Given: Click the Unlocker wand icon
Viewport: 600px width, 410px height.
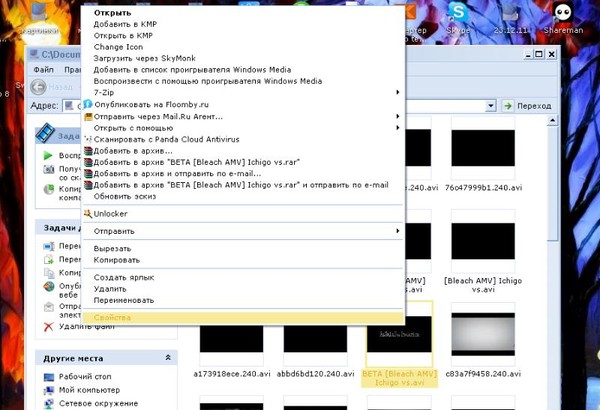Looking at the screenshot, I should pos(88,214).
